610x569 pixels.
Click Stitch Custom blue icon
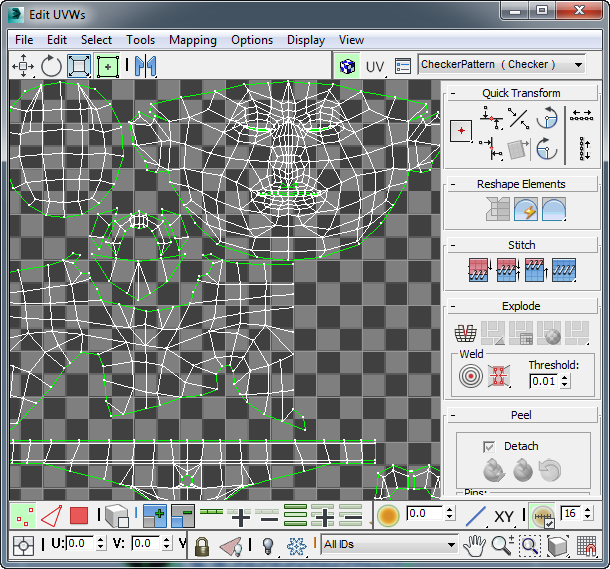(x=564, y=270)
